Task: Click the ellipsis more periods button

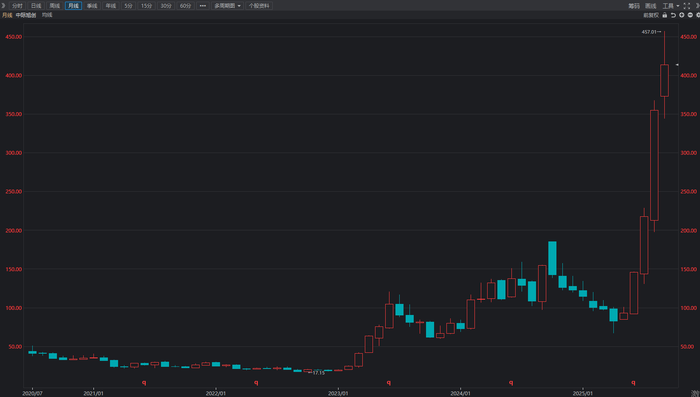Action: point(203,6)
